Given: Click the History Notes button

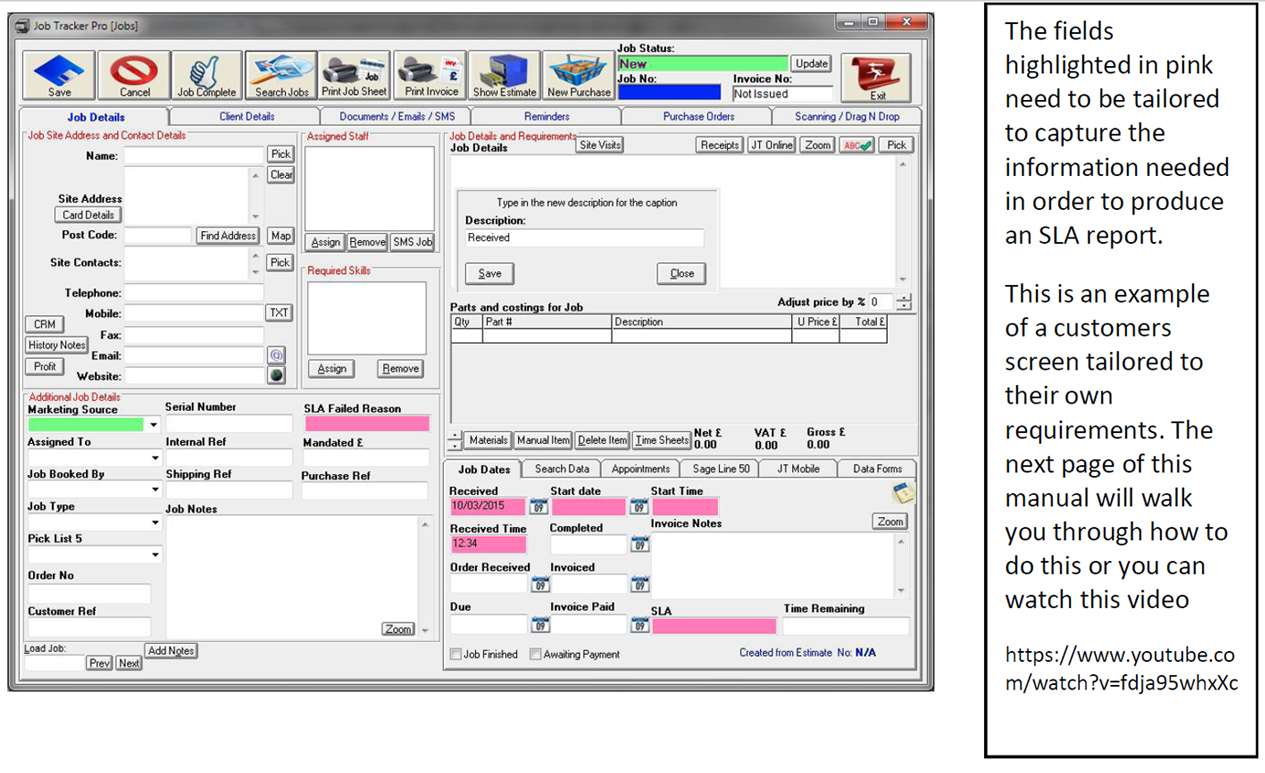Looking at the screenshot, I should (x=57, y=345).
